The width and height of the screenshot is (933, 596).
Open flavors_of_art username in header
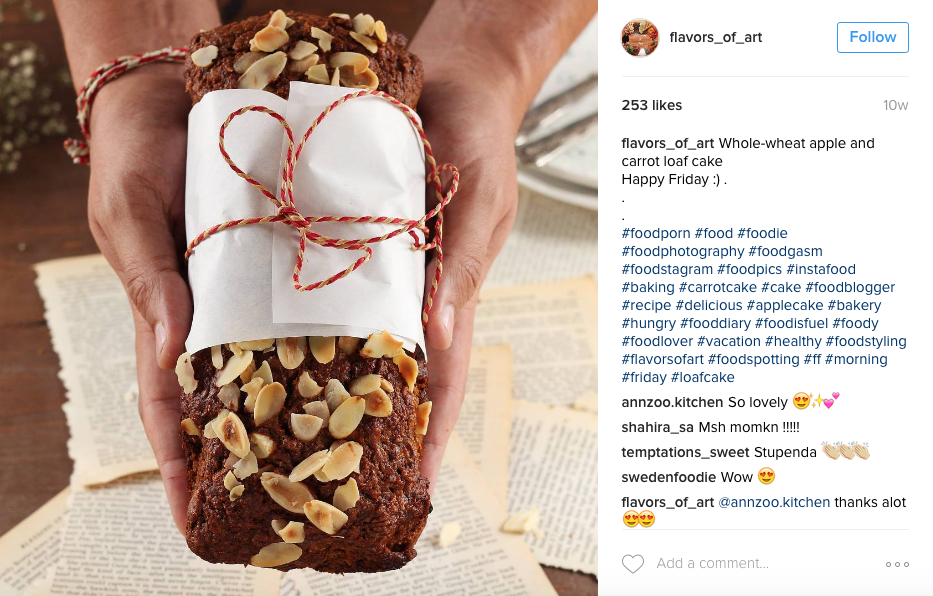point(716,37)
